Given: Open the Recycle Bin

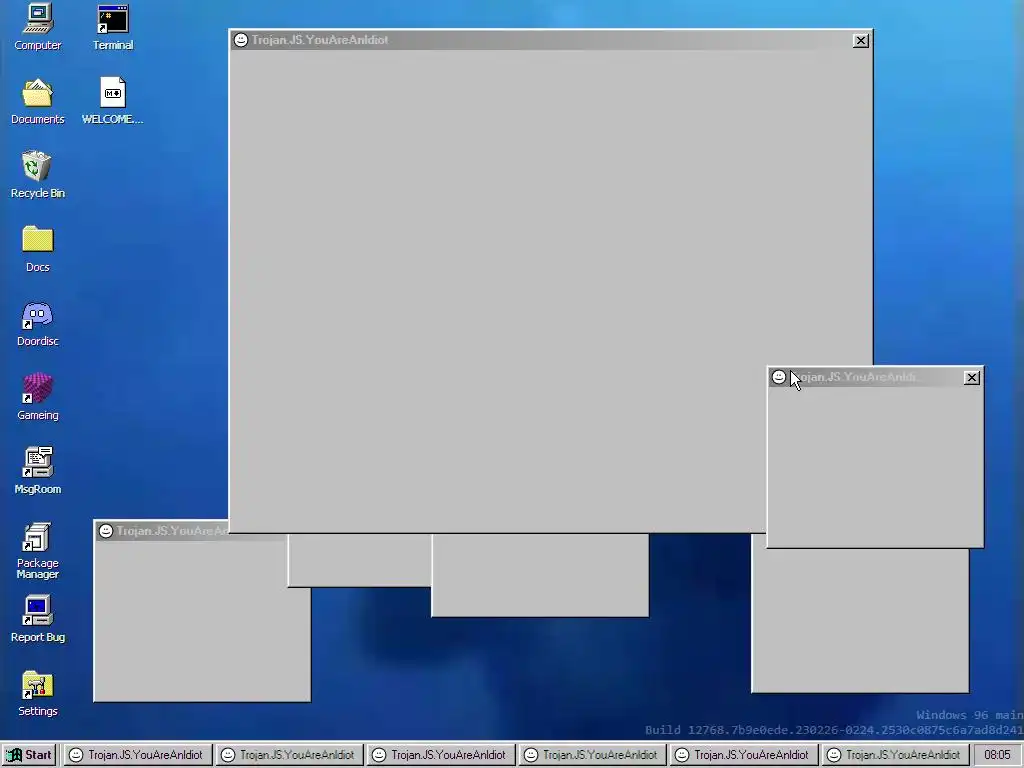Looking at the screenshot, I should 37,175.
